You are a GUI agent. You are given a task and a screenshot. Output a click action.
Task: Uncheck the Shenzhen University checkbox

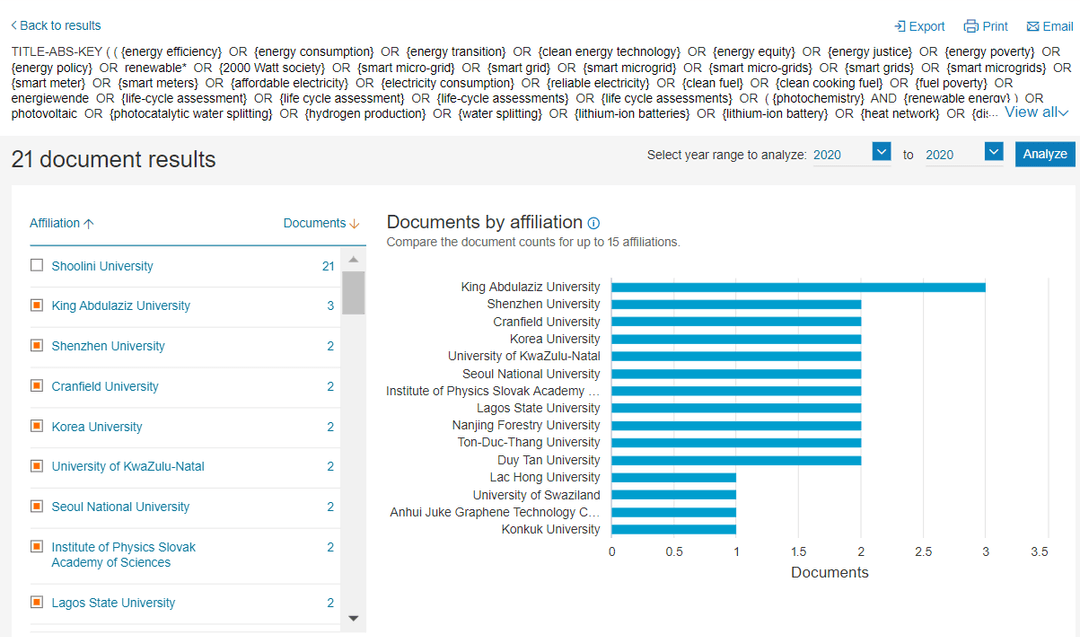37,345
